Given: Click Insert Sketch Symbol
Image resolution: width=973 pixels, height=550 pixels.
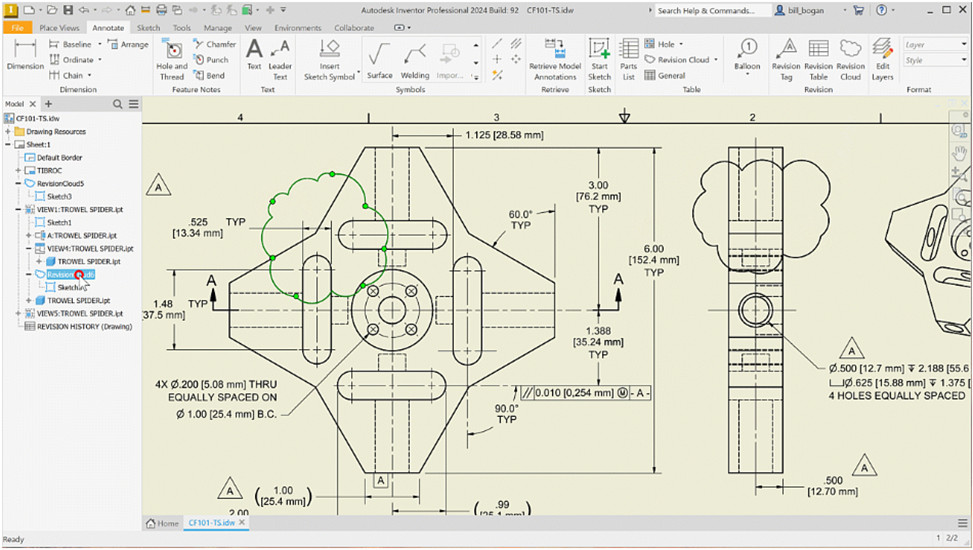Looking at the screenshot, I should [330, 60].
